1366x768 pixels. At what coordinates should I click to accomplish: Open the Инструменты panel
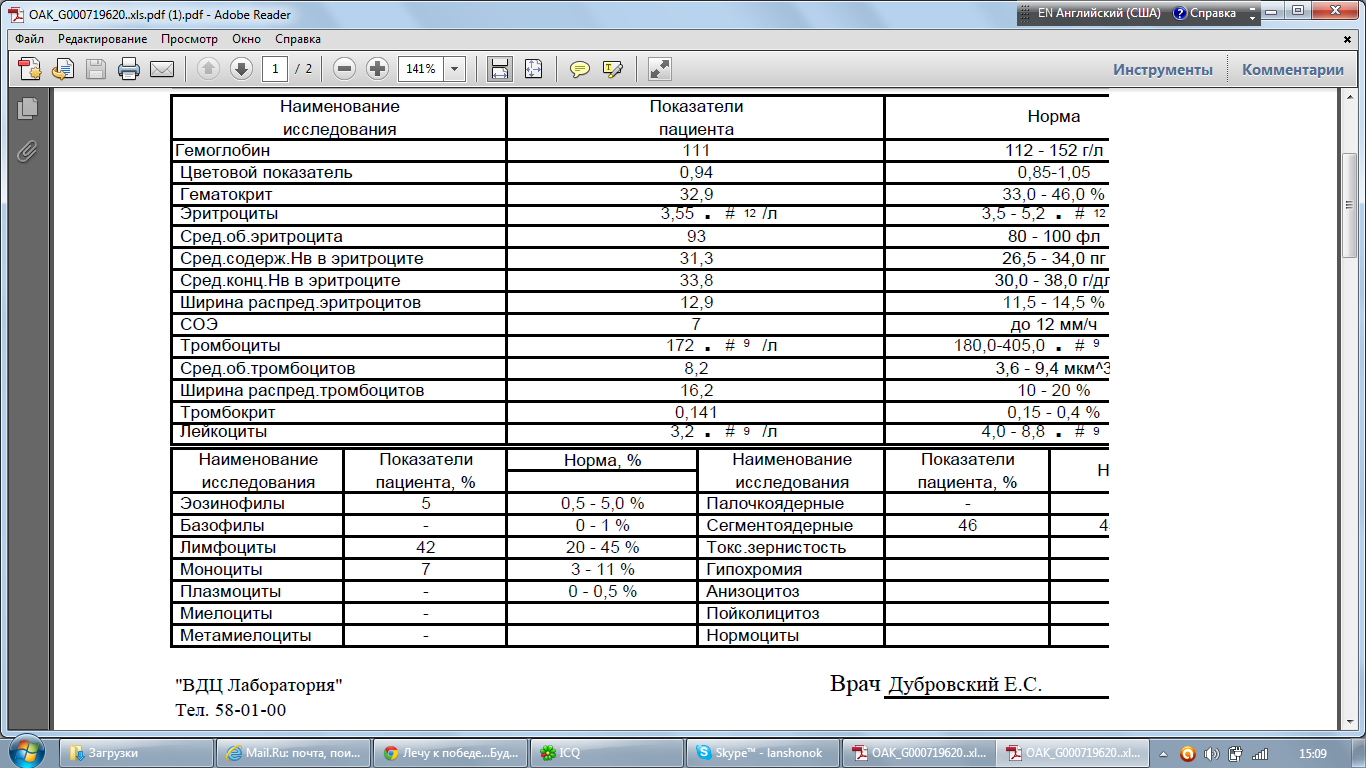[x=1163, y=69]
